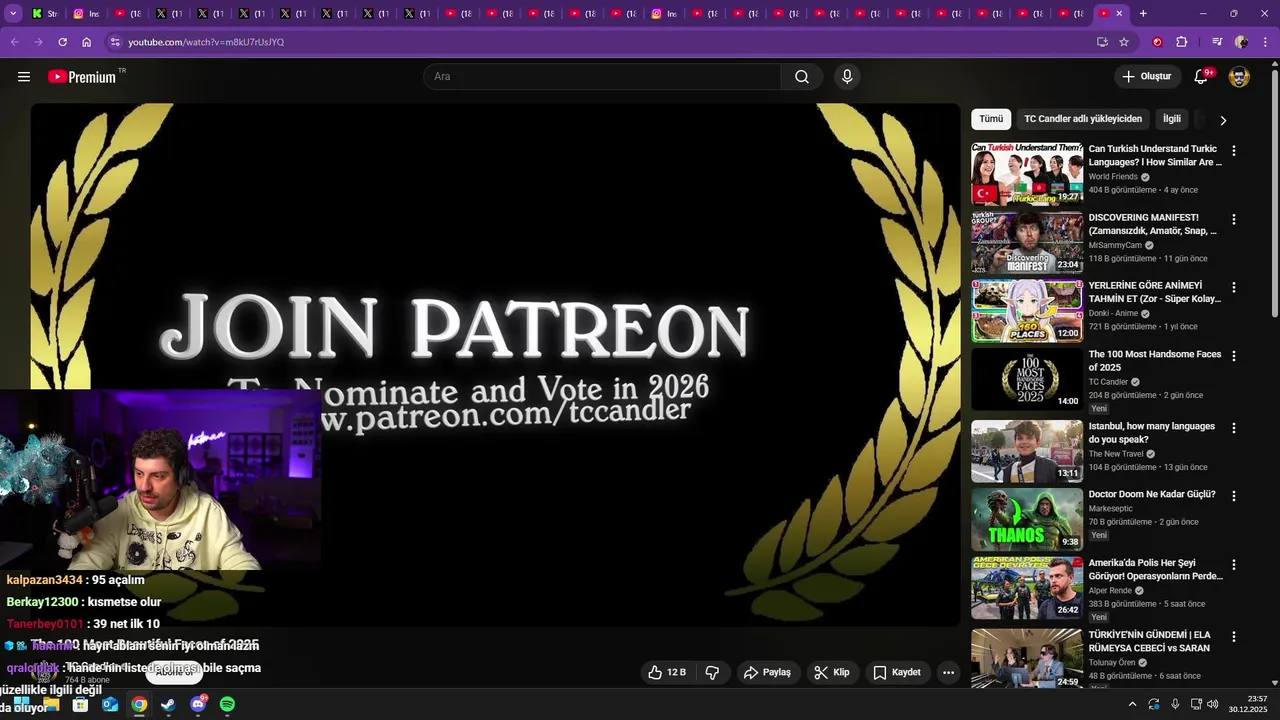Open the red extension icon
Image resolution: width=1280 pixels, height=720 pixels.
coord(1158,42)
